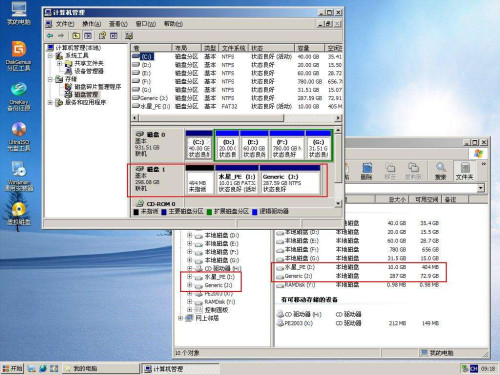Click 移至 icon in My Computer toolbar

coord(390,171)
